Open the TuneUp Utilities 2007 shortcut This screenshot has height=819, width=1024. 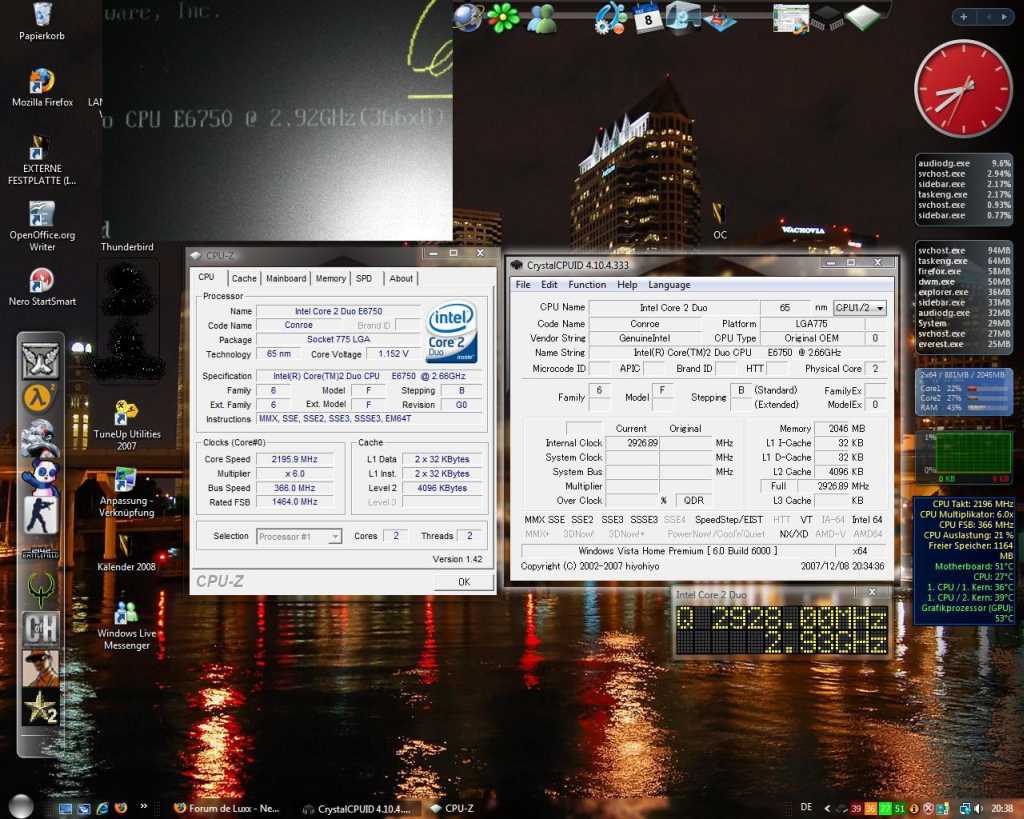pyautogui.click(x=127, y=425)
